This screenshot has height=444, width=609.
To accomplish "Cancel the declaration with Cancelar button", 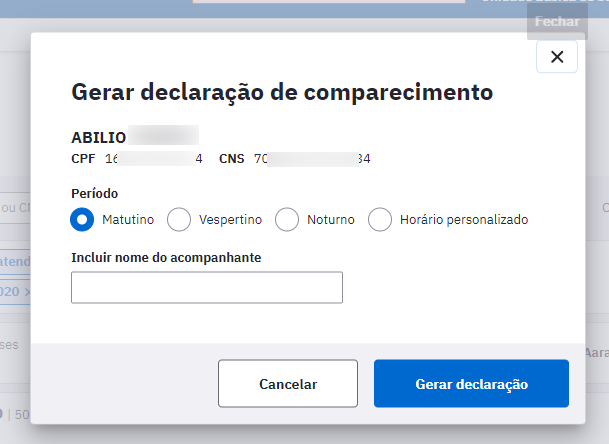I will point(288,383).
